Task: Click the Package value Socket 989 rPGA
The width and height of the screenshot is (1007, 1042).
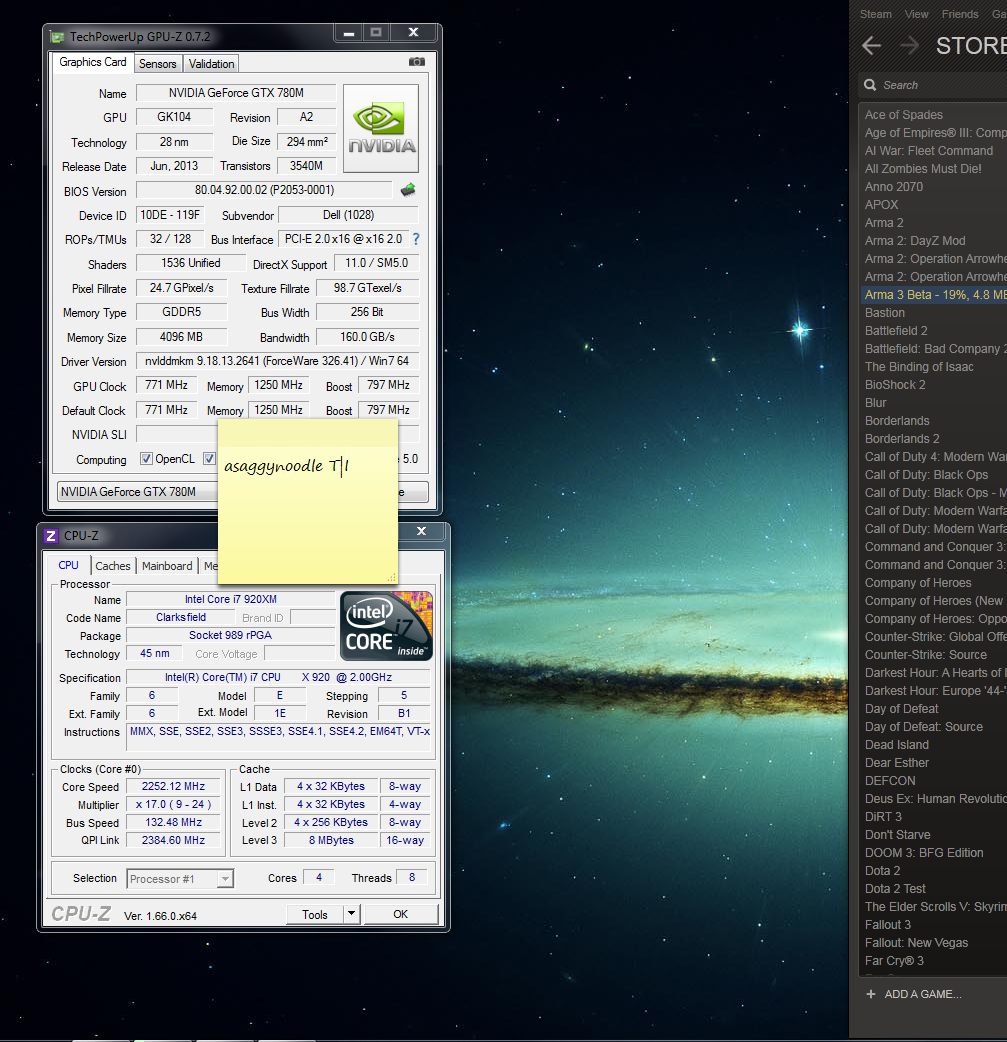Action: click(x=231, y=635)
